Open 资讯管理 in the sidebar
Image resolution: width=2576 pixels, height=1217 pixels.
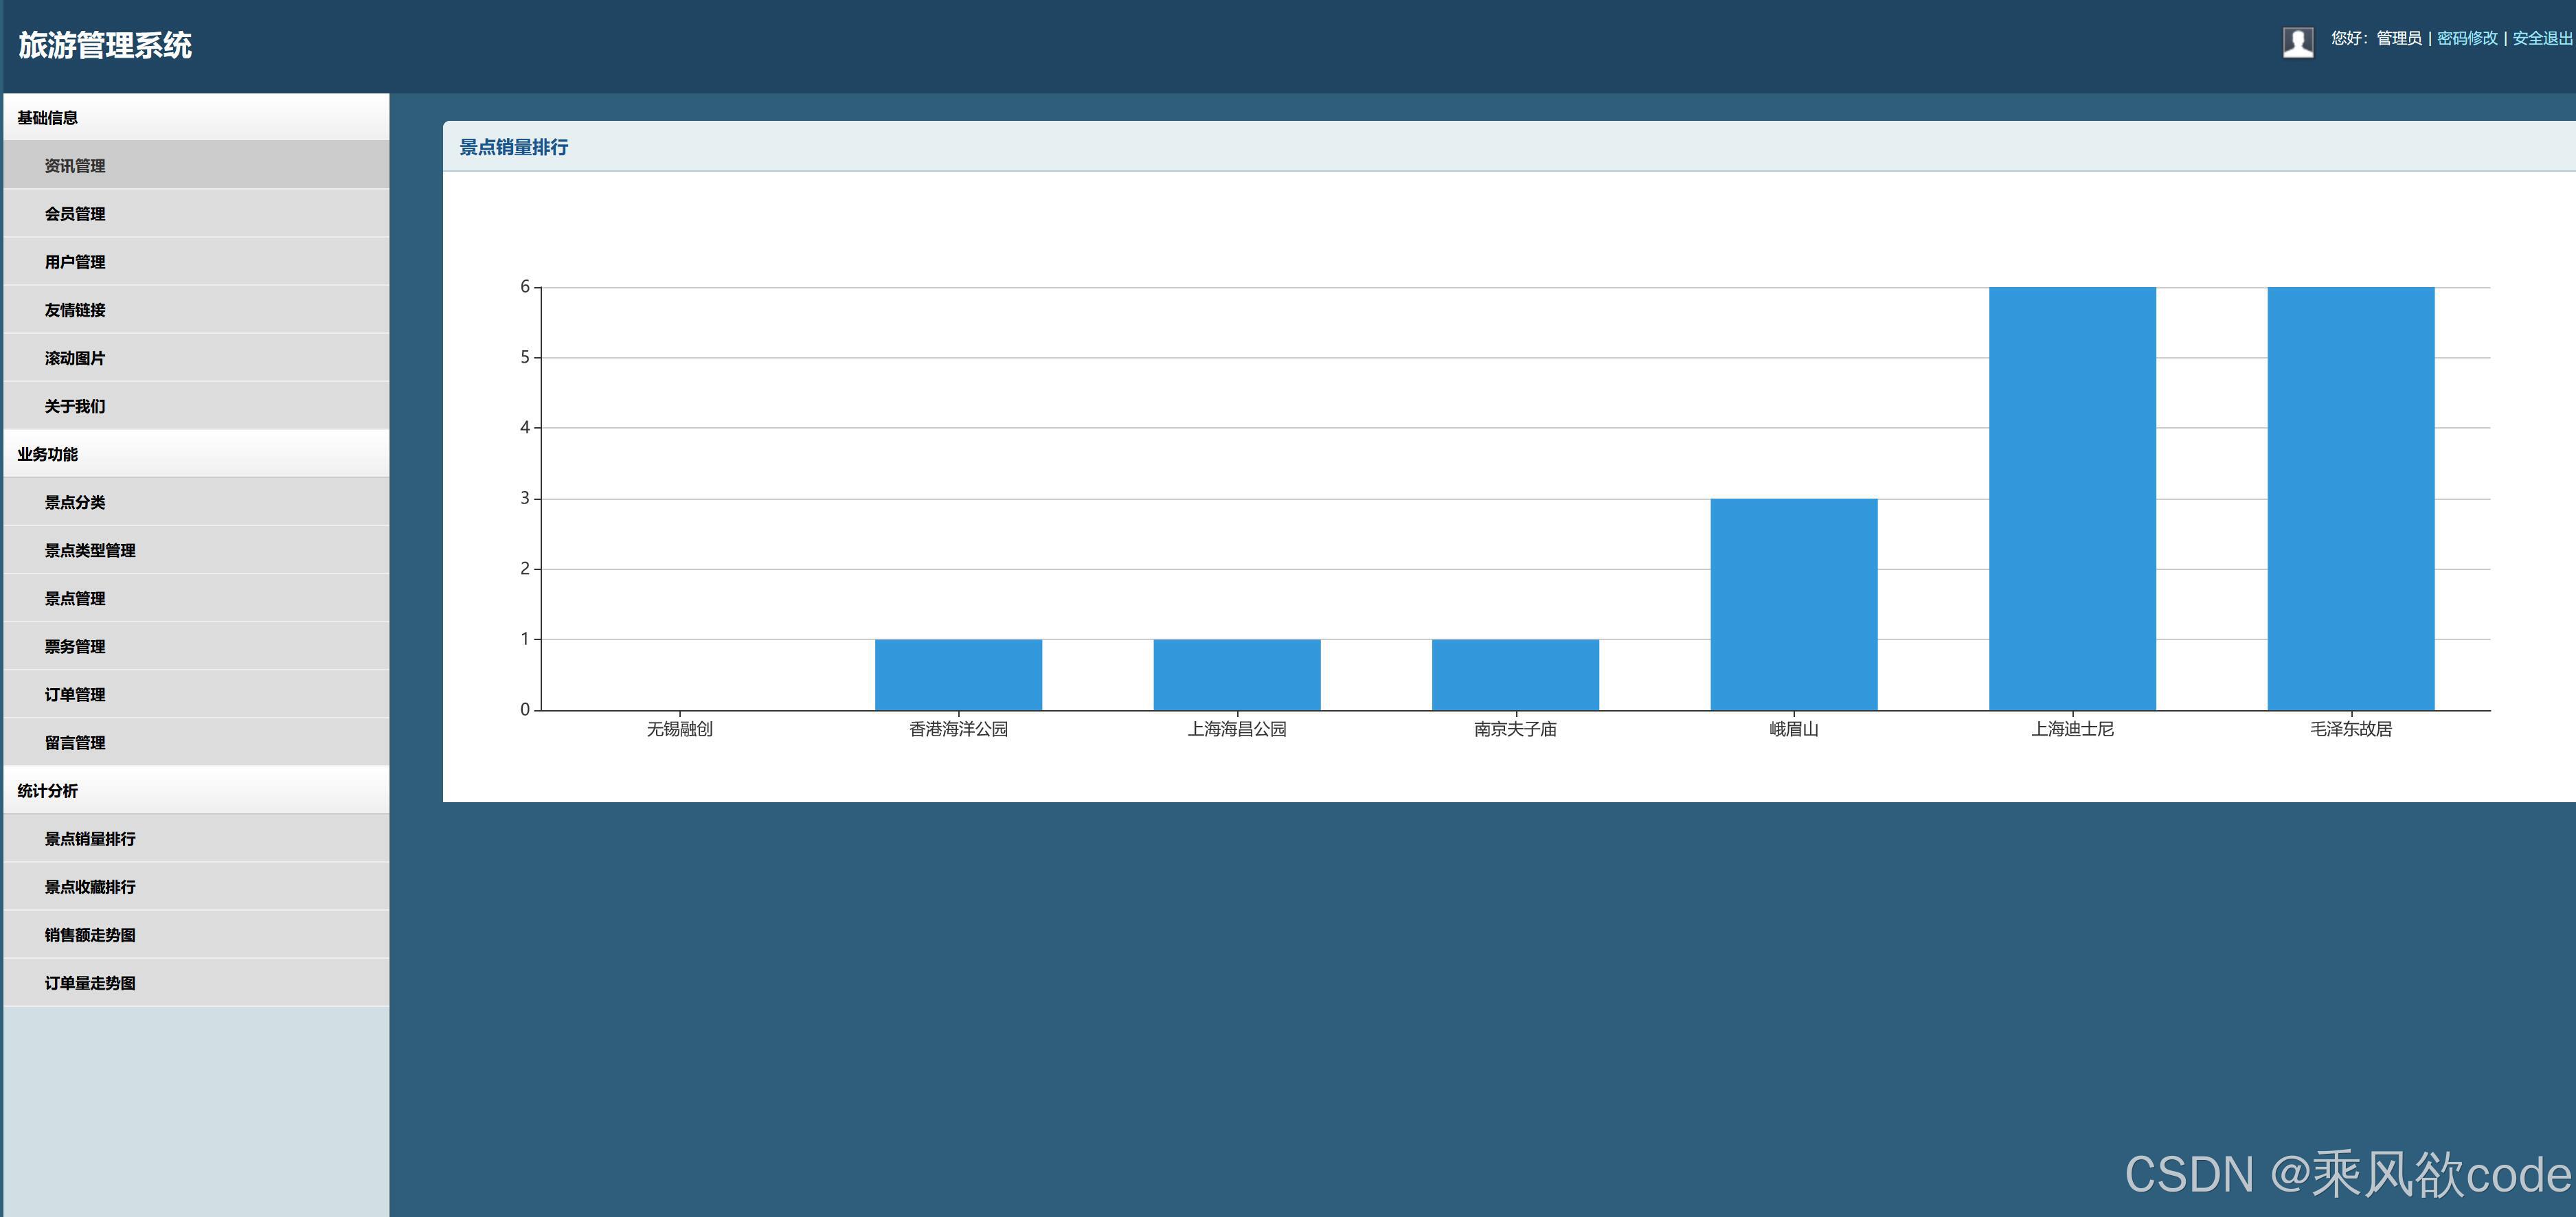[x=75, y=166]
